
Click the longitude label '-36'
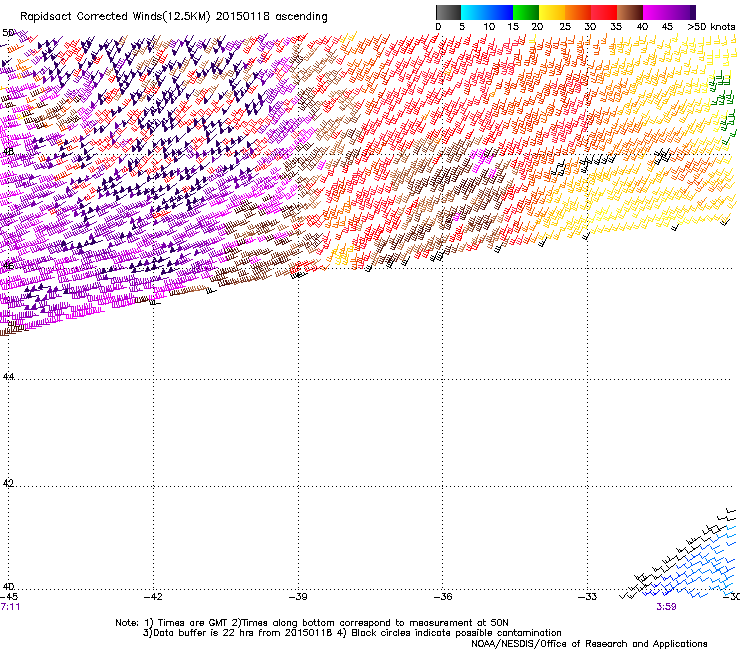[443, 597]
